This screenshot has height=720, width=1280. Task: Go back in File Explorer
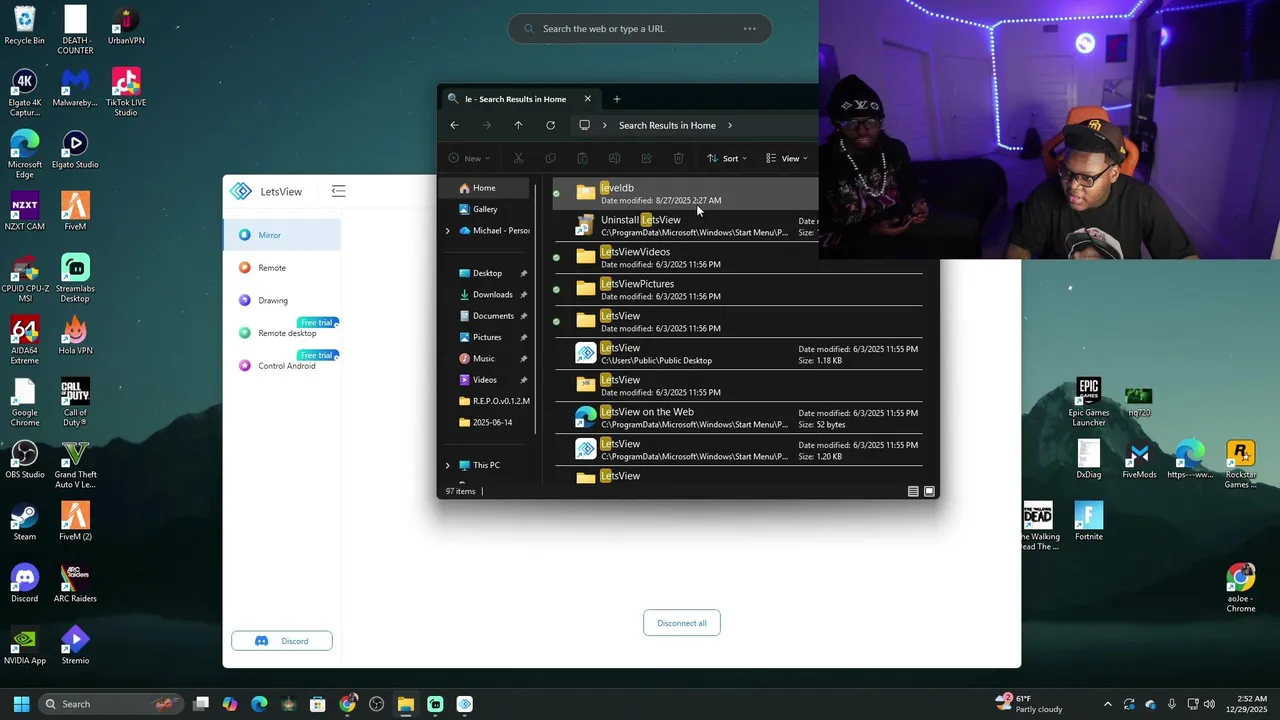click(x=454, y=125)
